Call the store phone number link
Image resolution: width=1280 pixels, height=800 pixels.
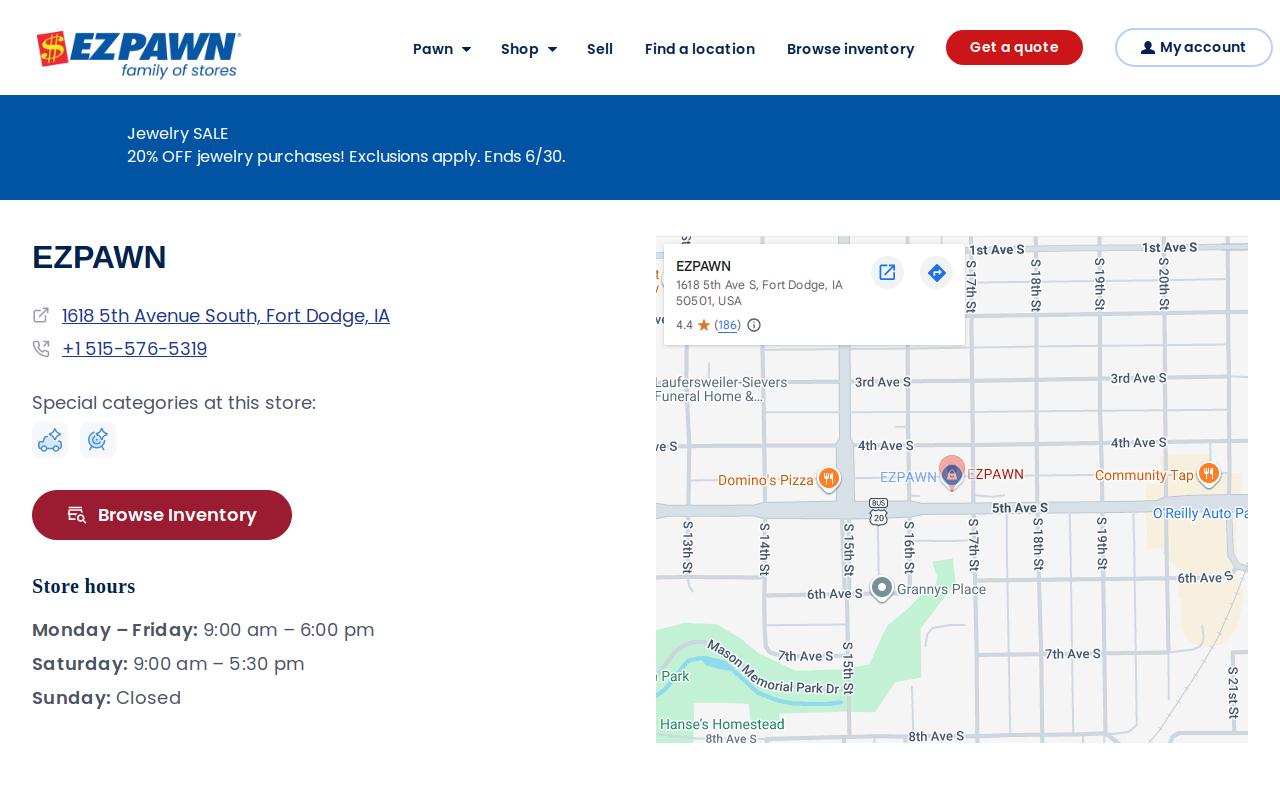(x=135, y=349)
